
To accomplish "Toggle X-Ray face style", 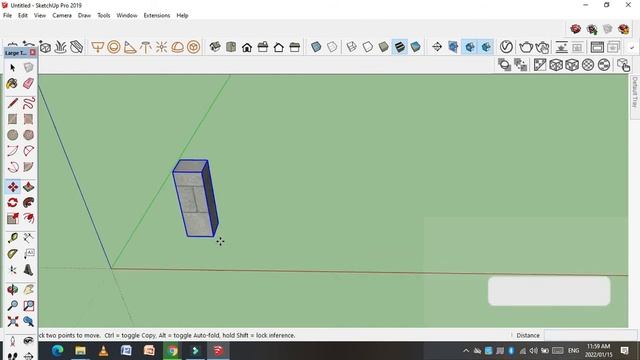I will pos(316,47).
